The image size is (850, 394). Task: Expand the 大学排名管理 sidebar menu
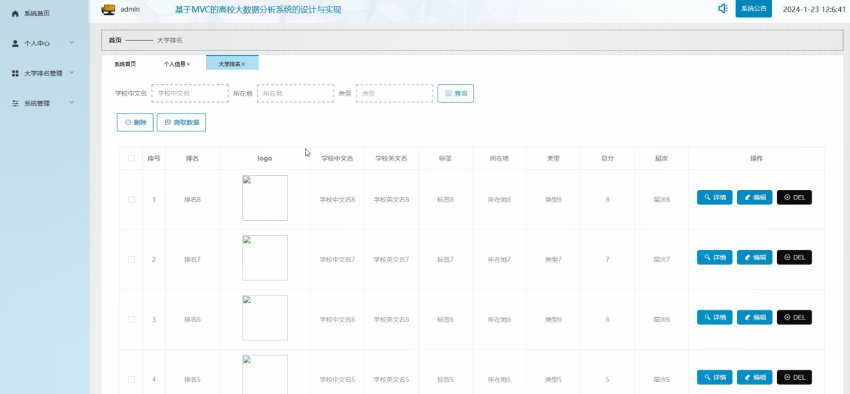[x=43, y=73]
